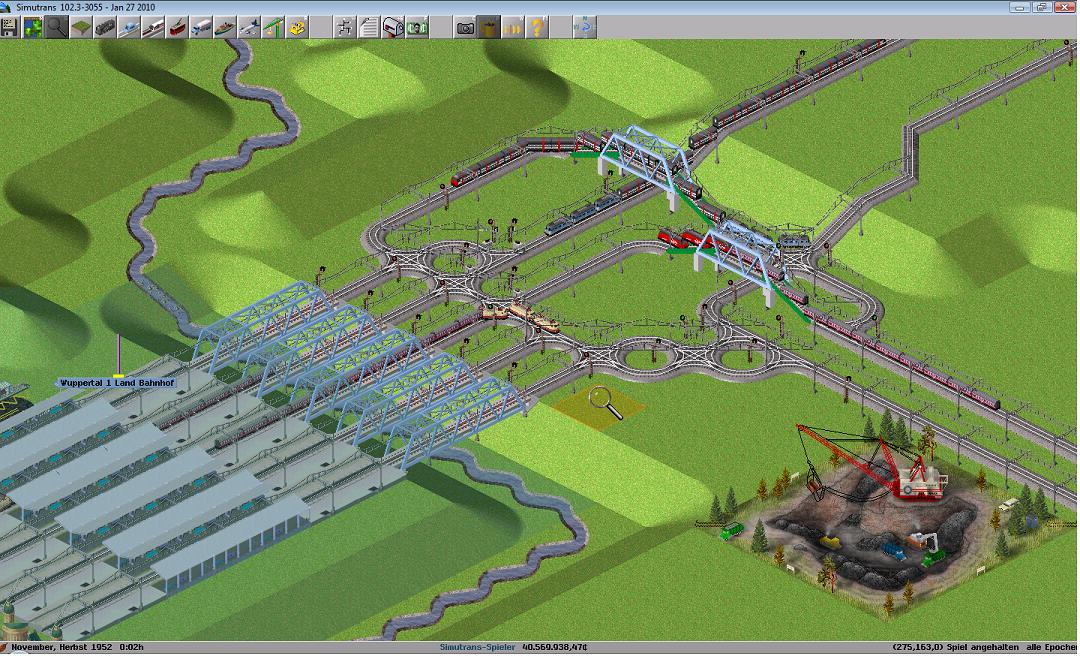Open the ship and harbor tools
Viewport: 1080px width, 662px height.
click(x=226, y=27)
